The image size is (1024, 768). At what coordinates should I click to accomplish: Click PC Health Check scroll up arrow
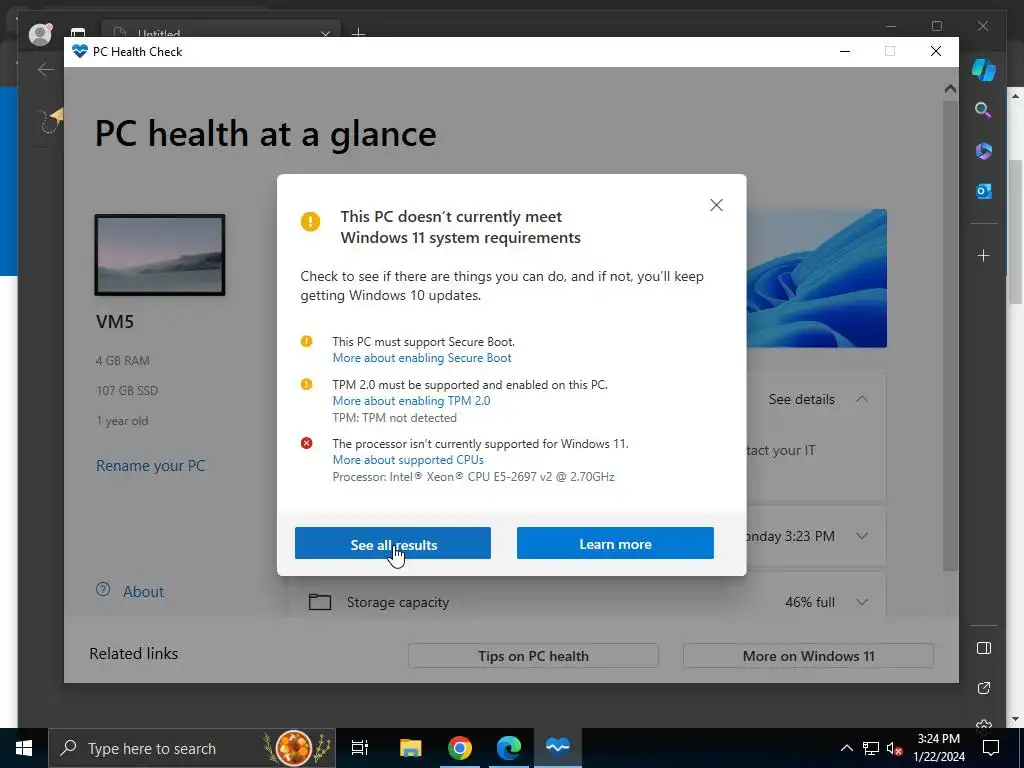pos(950,89)
